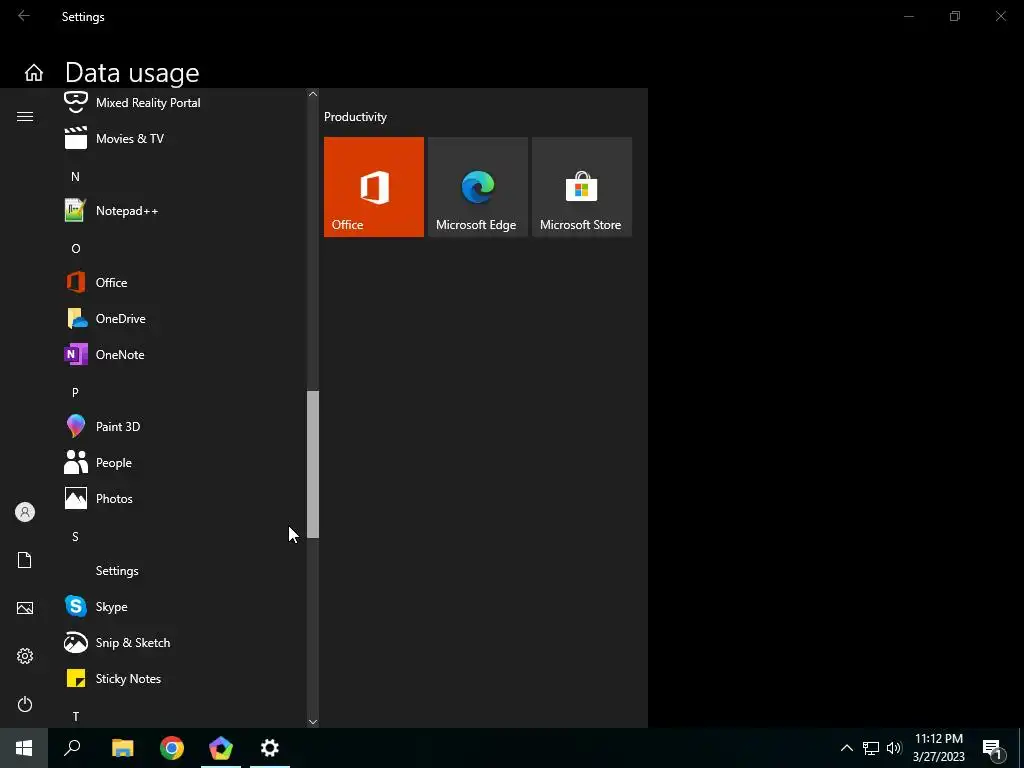Image resolution: width=1024 pixels, height=768 pixels.
Task: Click the Office tile under Productivity
Action: (x=374, y=187)
